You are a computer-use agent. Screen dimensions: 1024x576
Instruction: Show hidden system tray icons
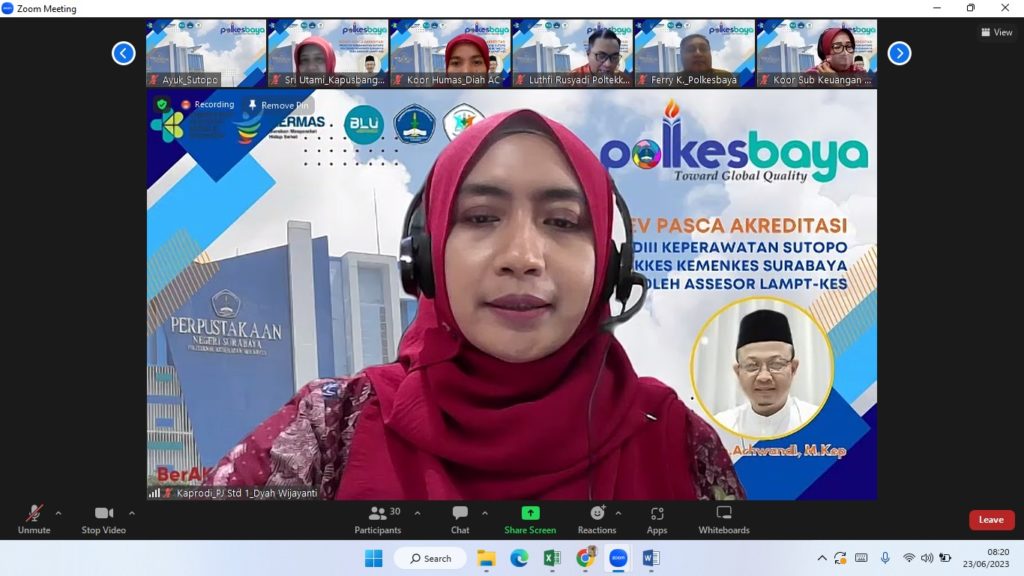pos(822,558)
